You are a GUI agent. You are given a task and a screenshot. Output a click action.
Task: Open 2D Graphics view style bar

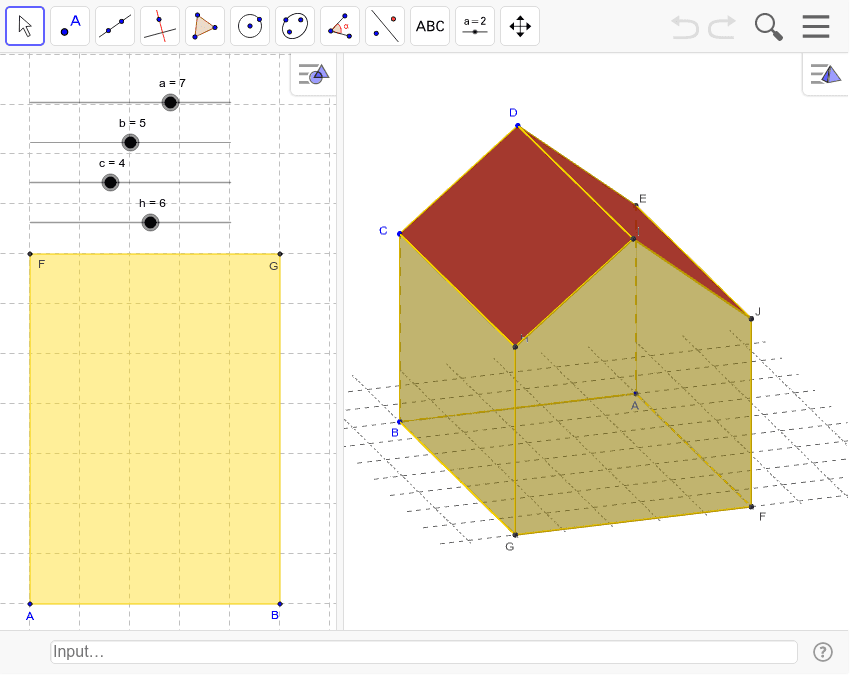pyautogui.click(x=314, y=74)
